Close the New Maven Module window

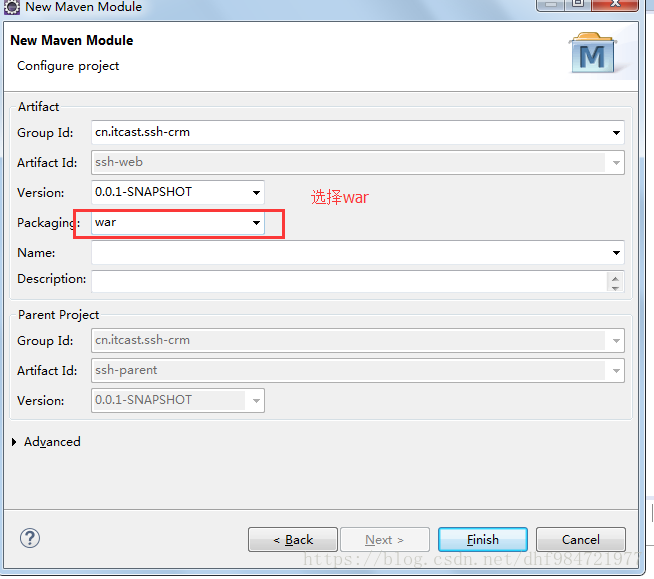tap(614, 5)
